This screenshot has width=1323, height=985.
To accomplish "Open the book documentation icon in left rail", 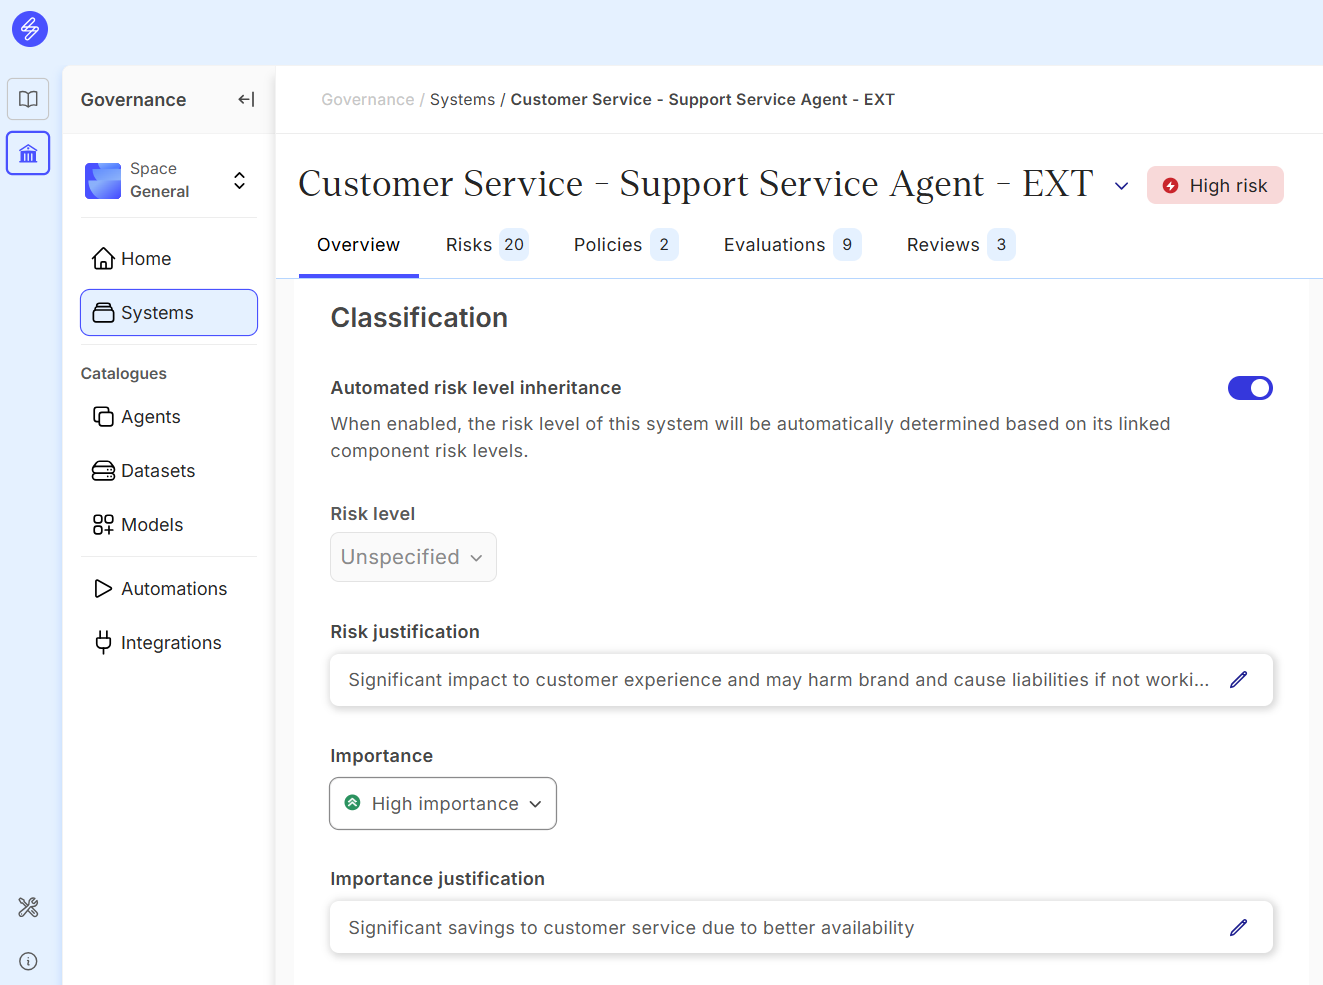I will [x=28, y=99].
